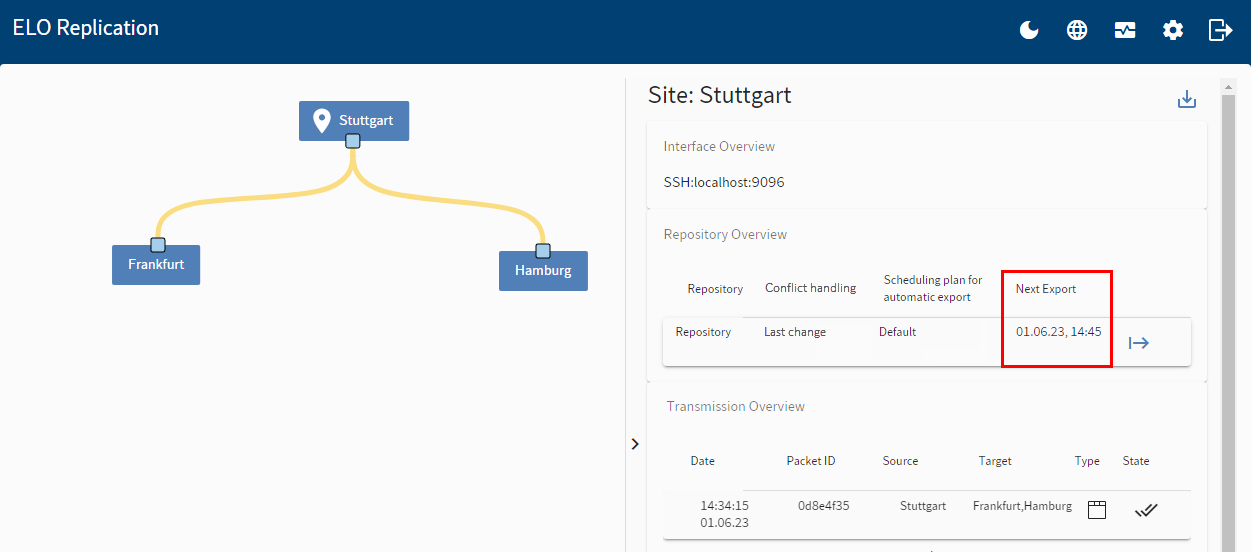Click the Next Export column header
Viewport: 1251px width, 552px height.
(1046, 289)
